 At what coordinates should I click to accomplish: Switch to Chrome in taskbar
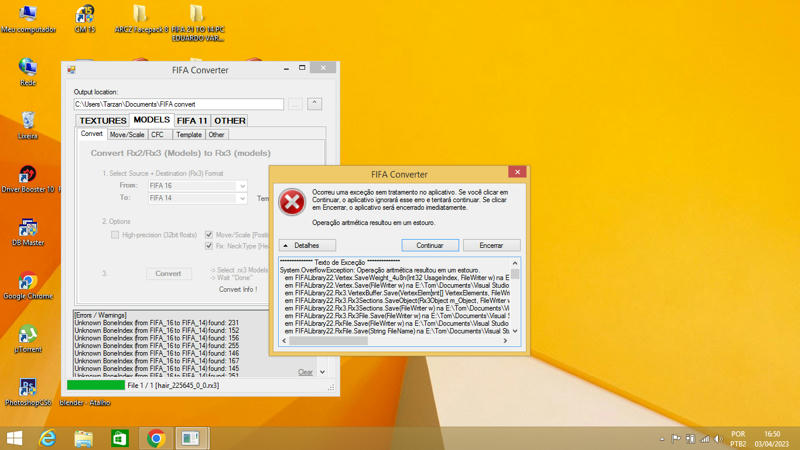[156, 438]
